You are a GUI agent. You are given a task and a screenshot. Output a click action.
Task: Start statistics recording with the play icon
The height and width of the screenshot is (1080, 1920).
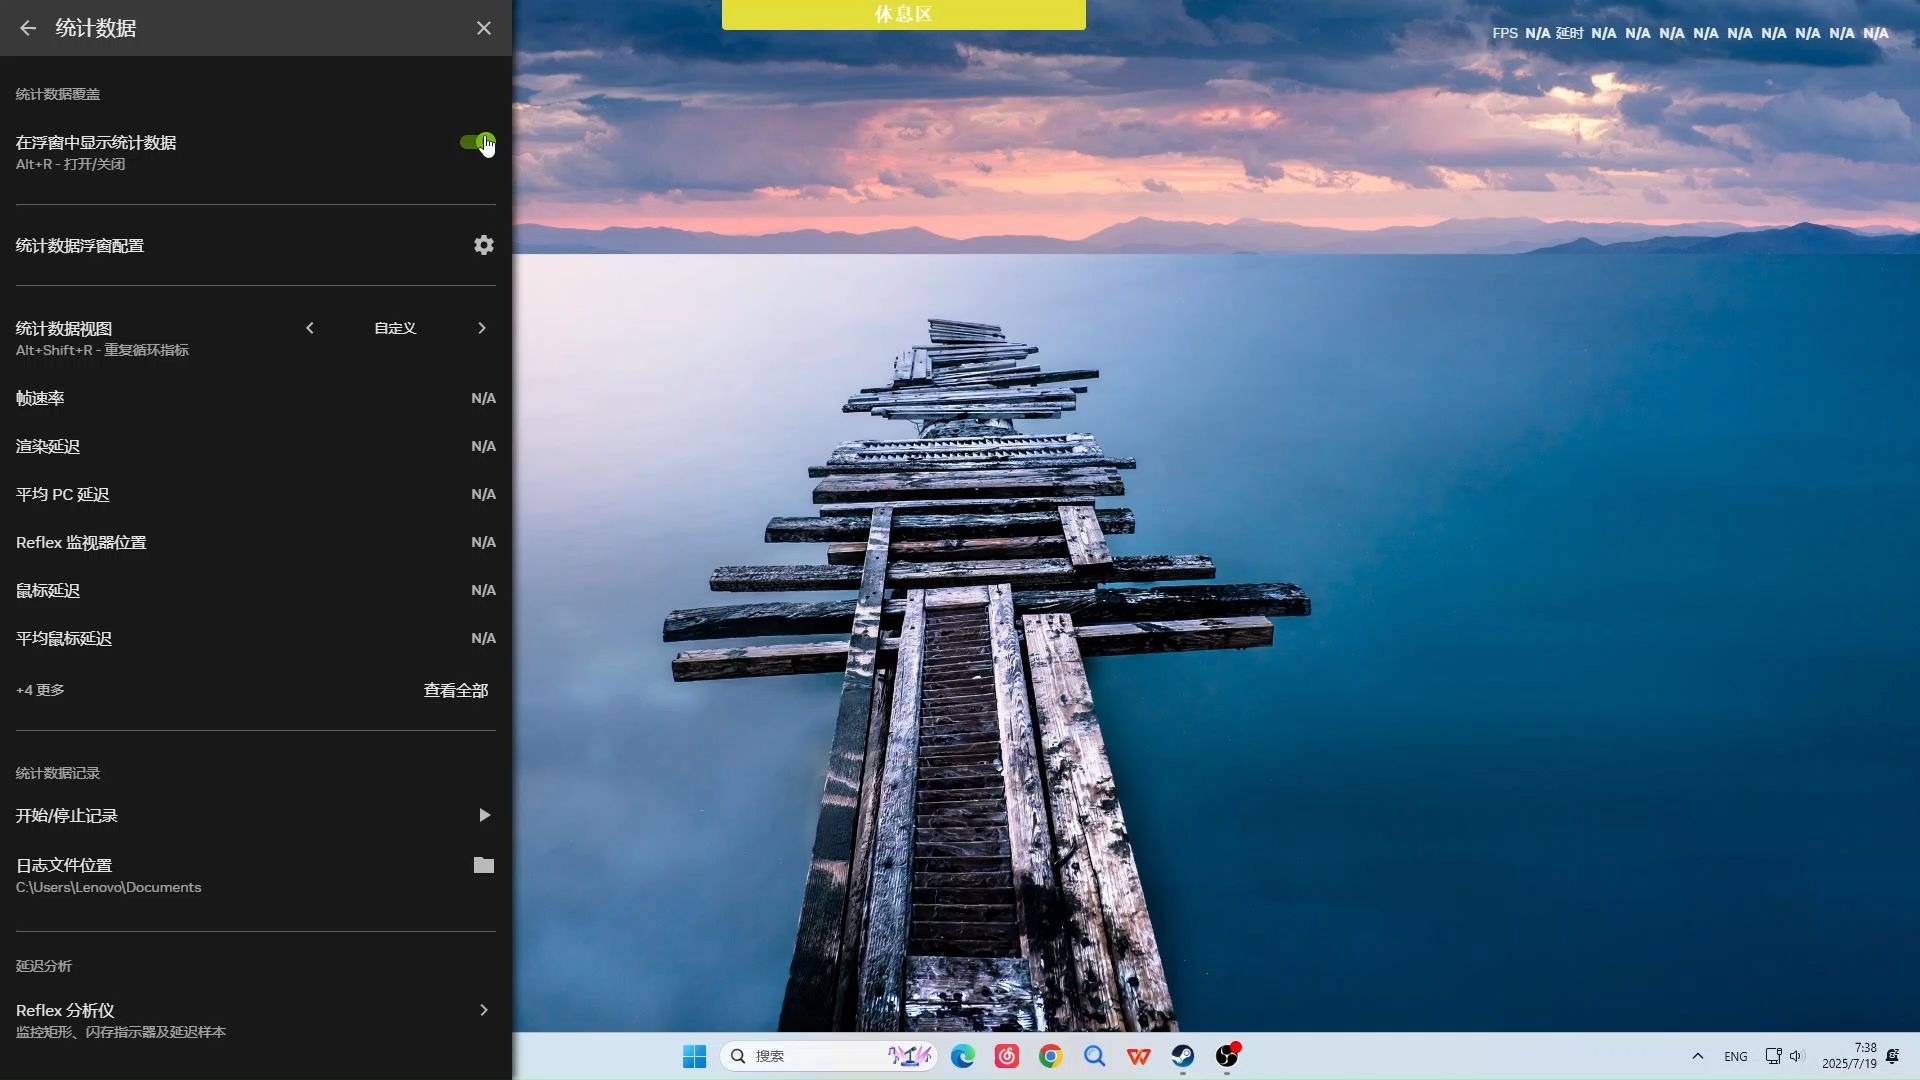pos(483,815)
